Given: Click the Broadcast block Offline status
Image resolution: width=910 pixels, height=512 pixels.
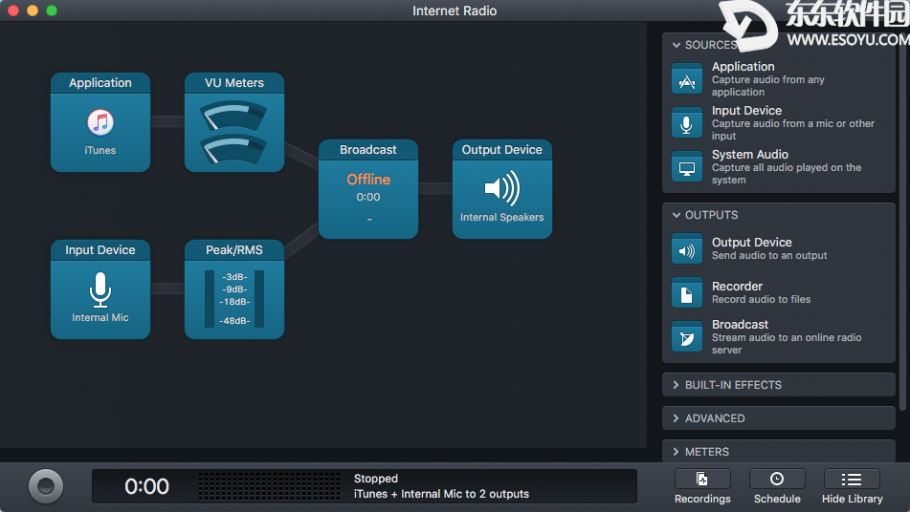Looking at the screenshot, I should tap(369, 179).
